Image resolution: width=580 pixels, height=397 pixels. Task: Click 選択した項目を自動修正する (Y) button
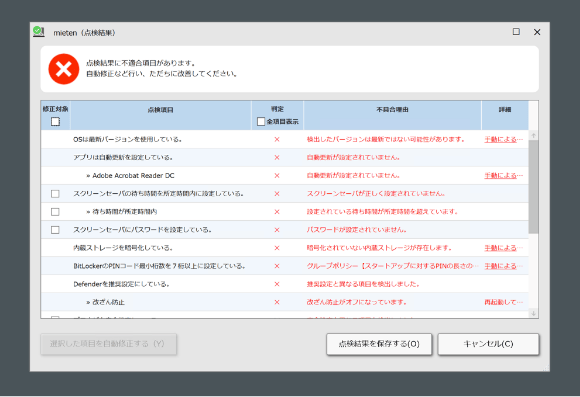pos(108,344)
